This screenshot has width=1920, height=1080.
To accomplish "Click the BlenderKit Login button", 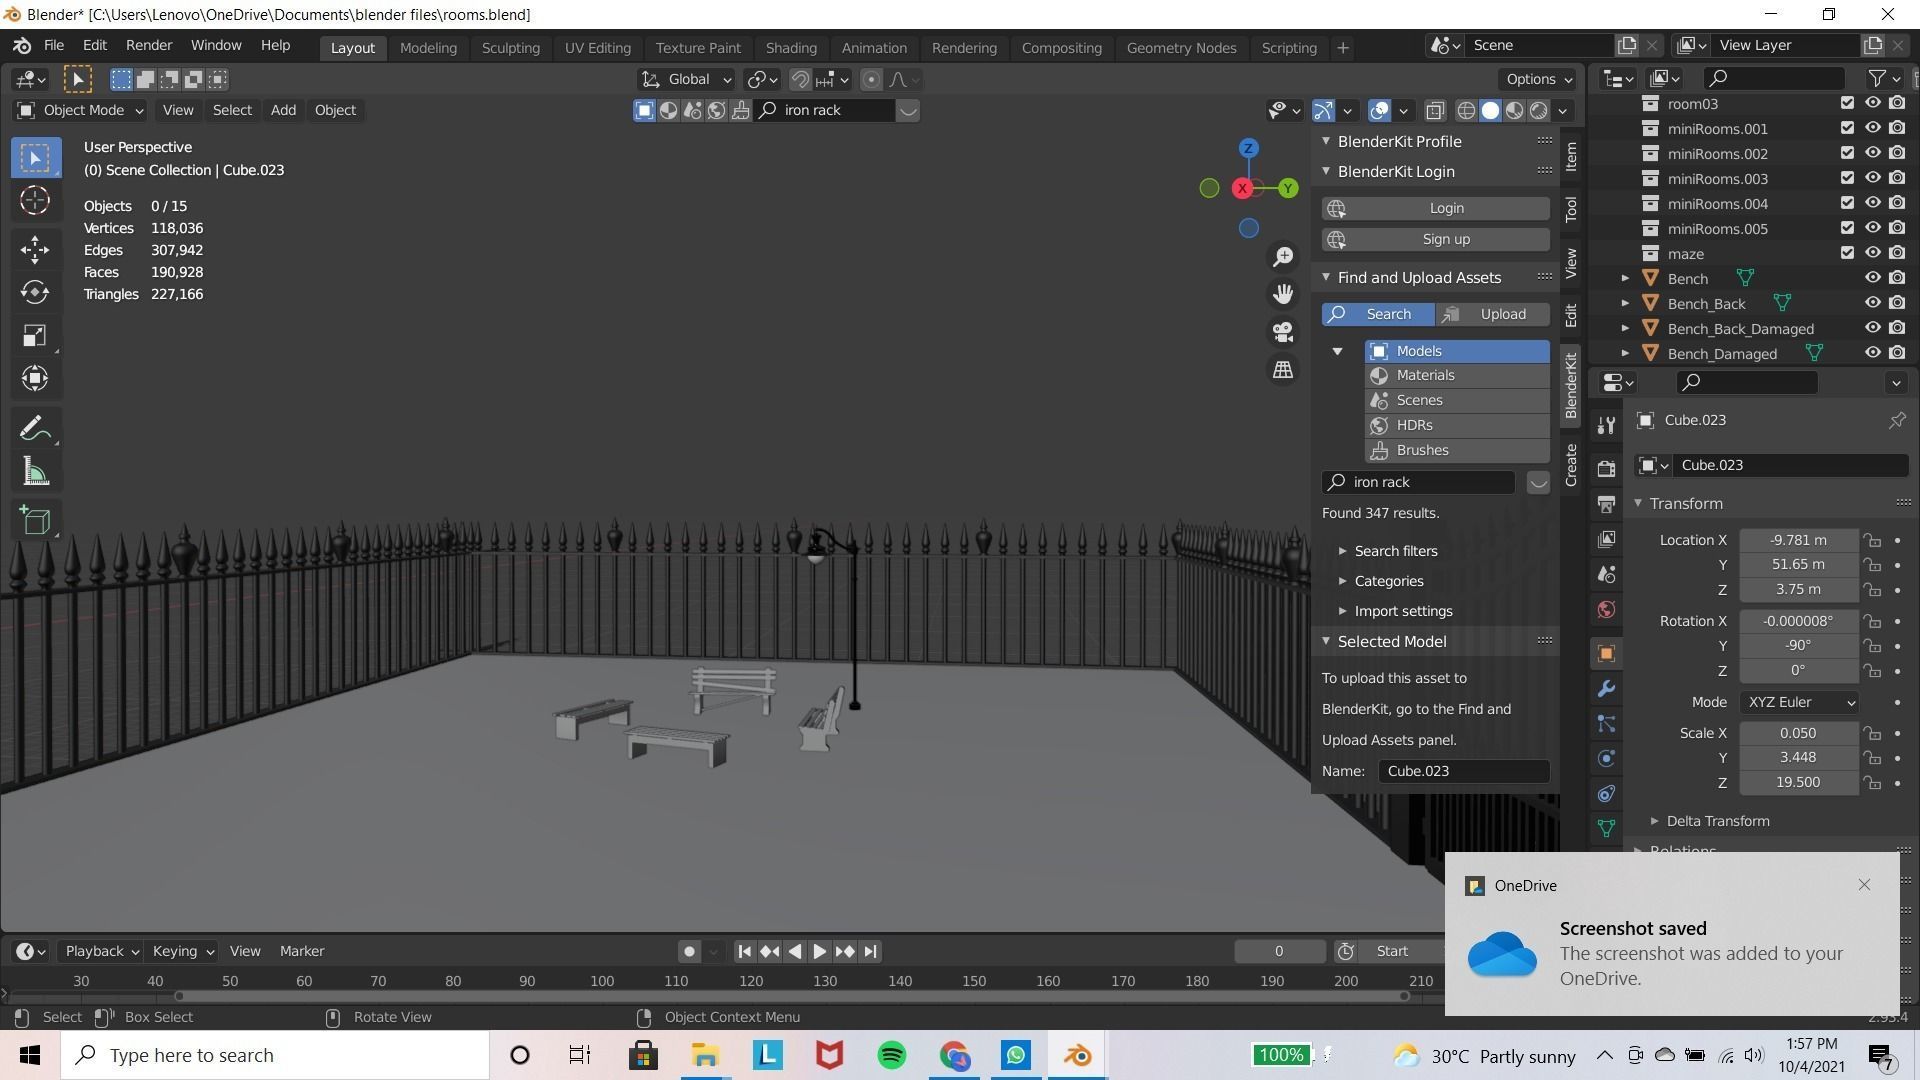I will 1436,208.
